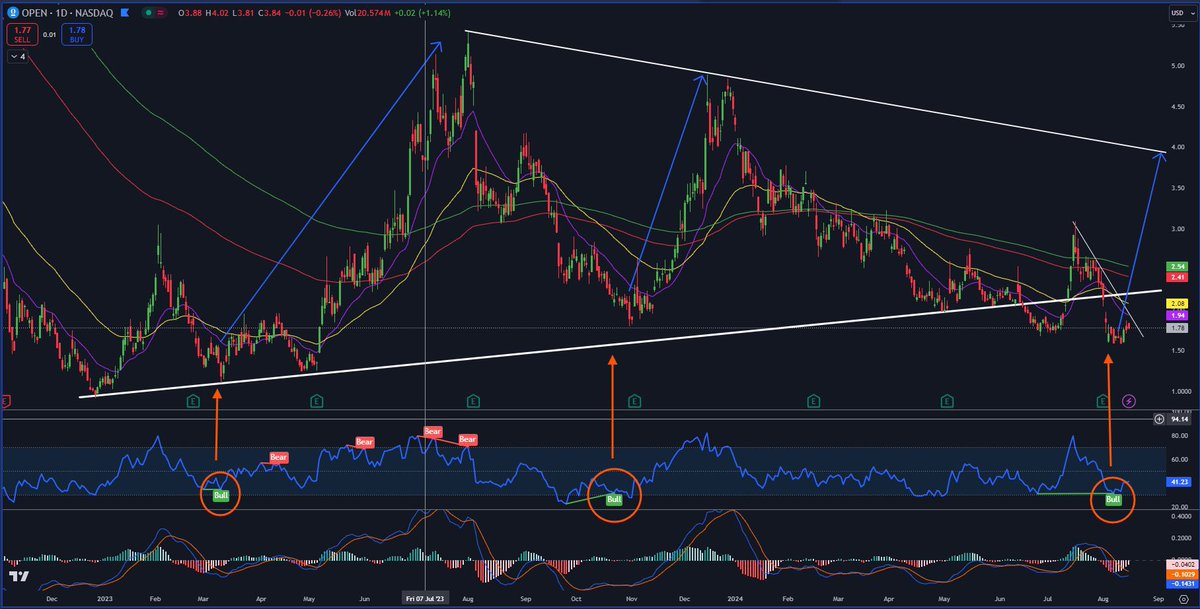Open the earnings marker near May 2023
1200x609 pixels.
click(316, 401)
